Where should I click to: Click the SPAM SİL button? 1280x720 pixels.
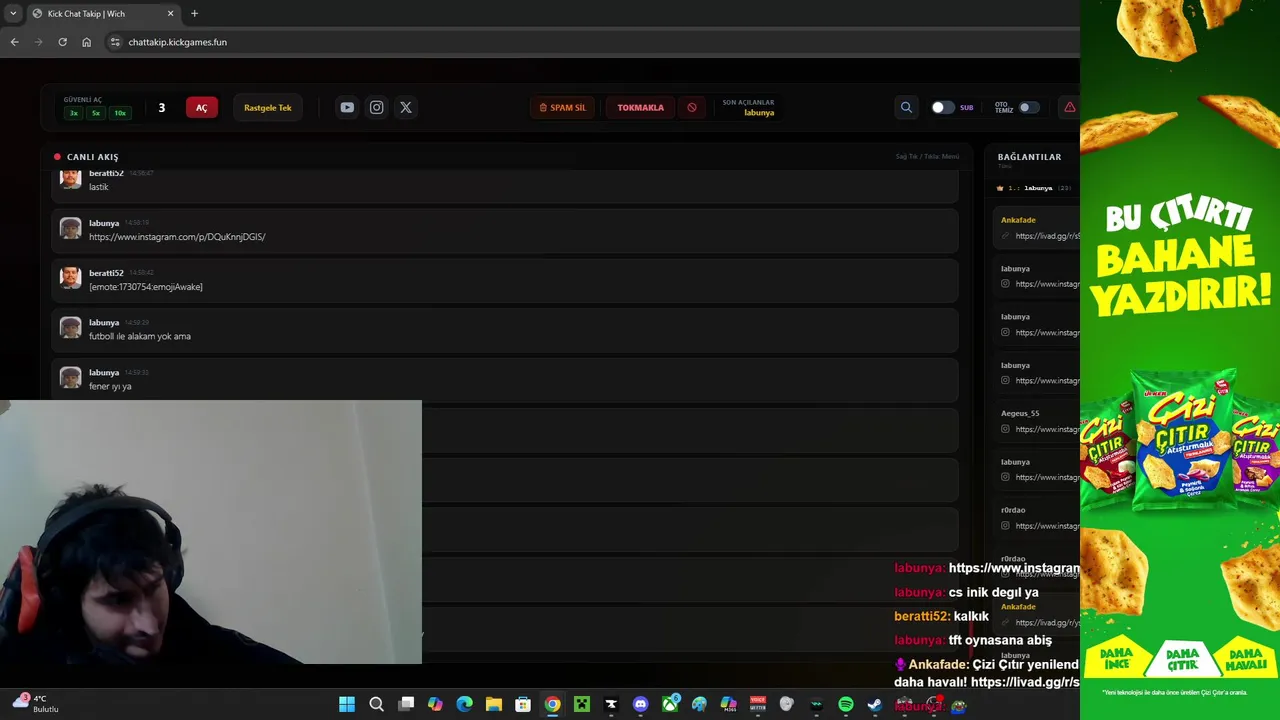562,107
